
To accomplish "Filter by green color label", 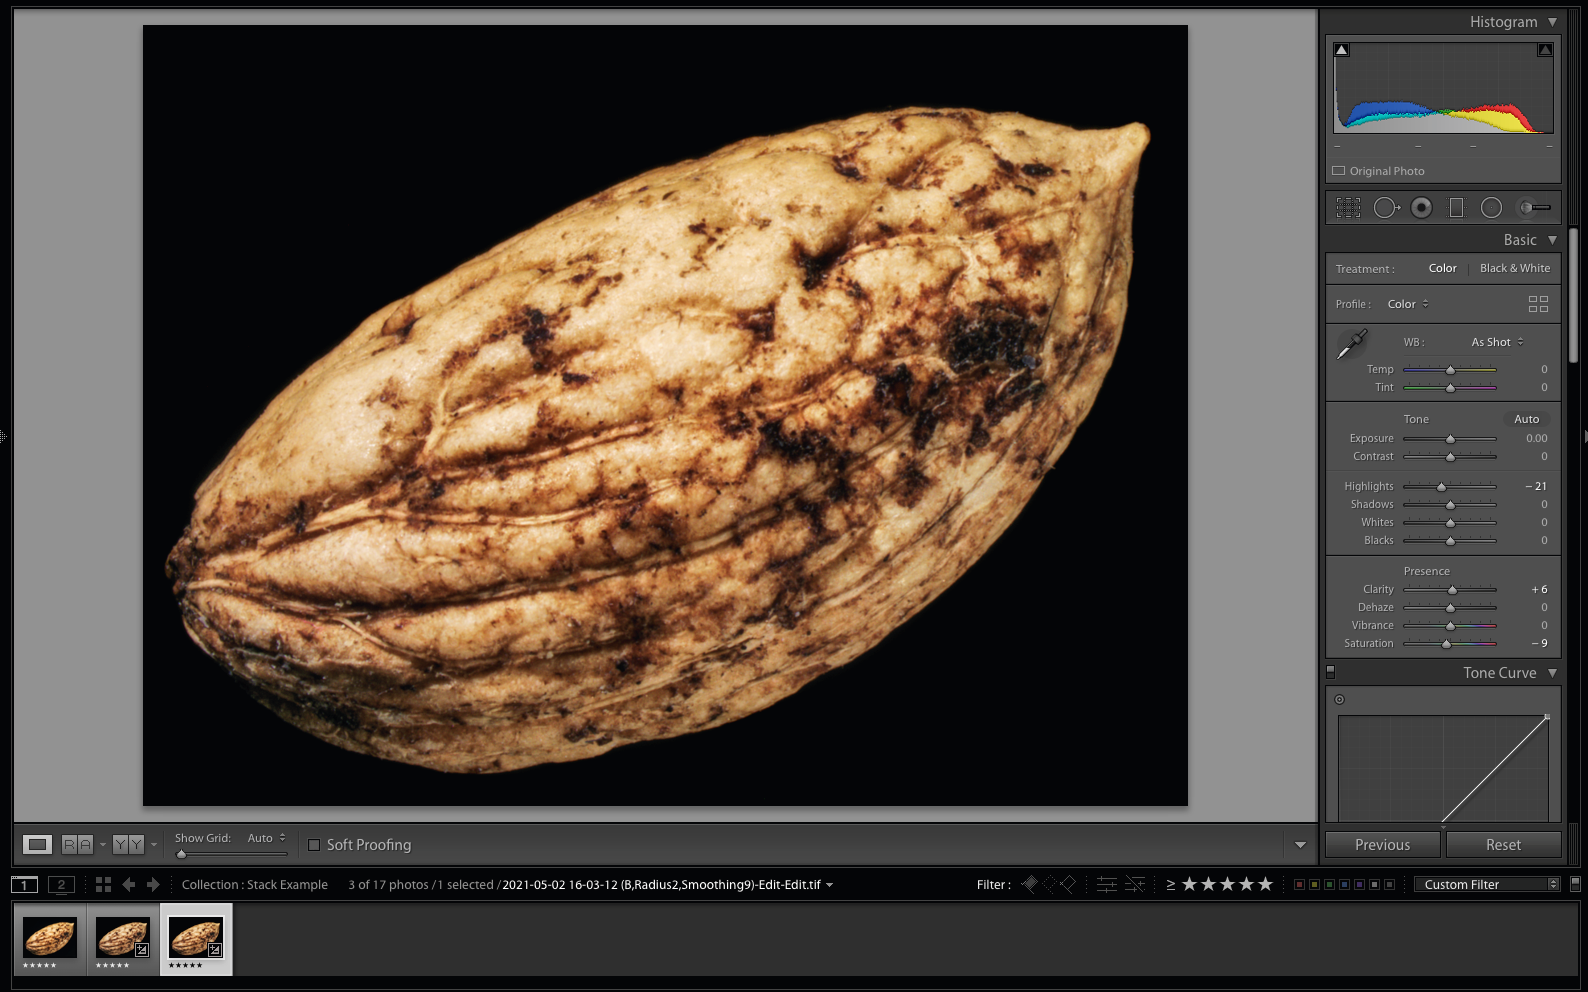I will [1329, 884].
